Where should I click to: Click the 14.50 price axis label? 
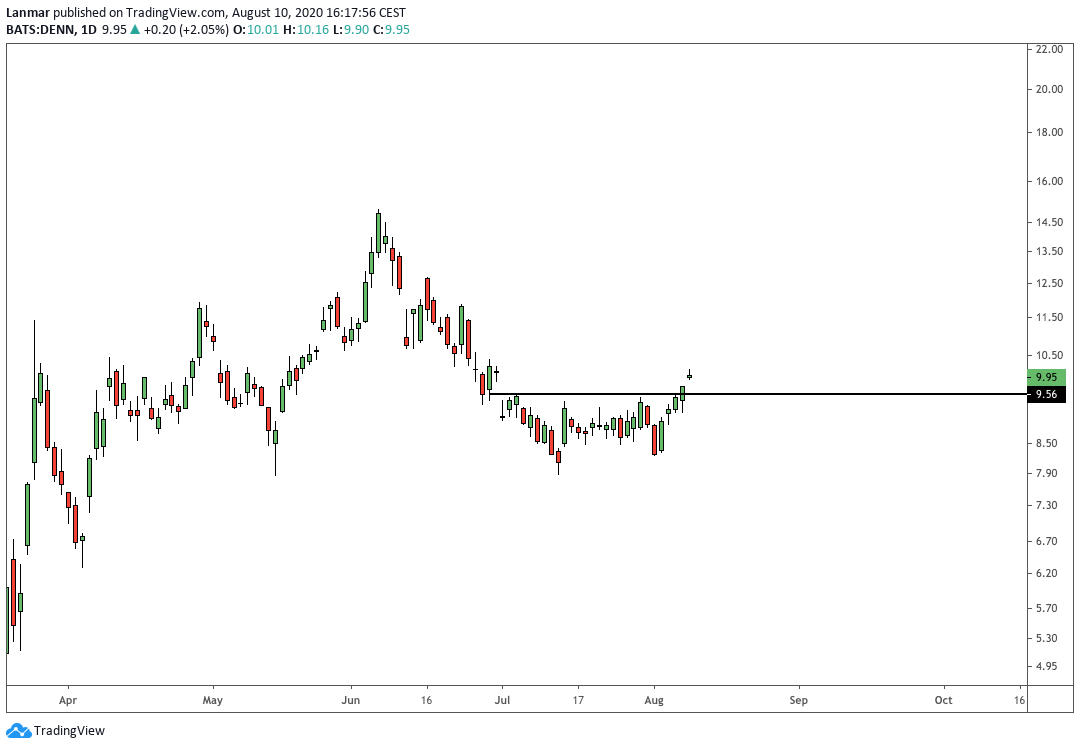coord(1048,222)
